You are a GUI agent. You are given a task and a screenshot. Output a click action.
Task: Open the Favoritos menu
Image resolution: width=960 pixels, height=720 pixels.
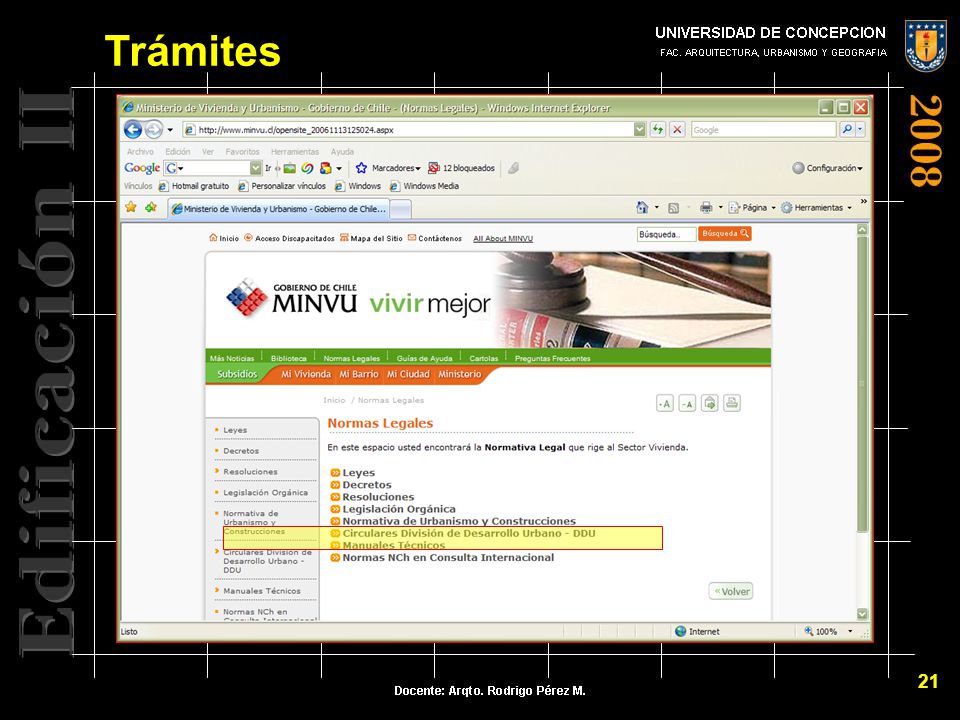[242, 151]
